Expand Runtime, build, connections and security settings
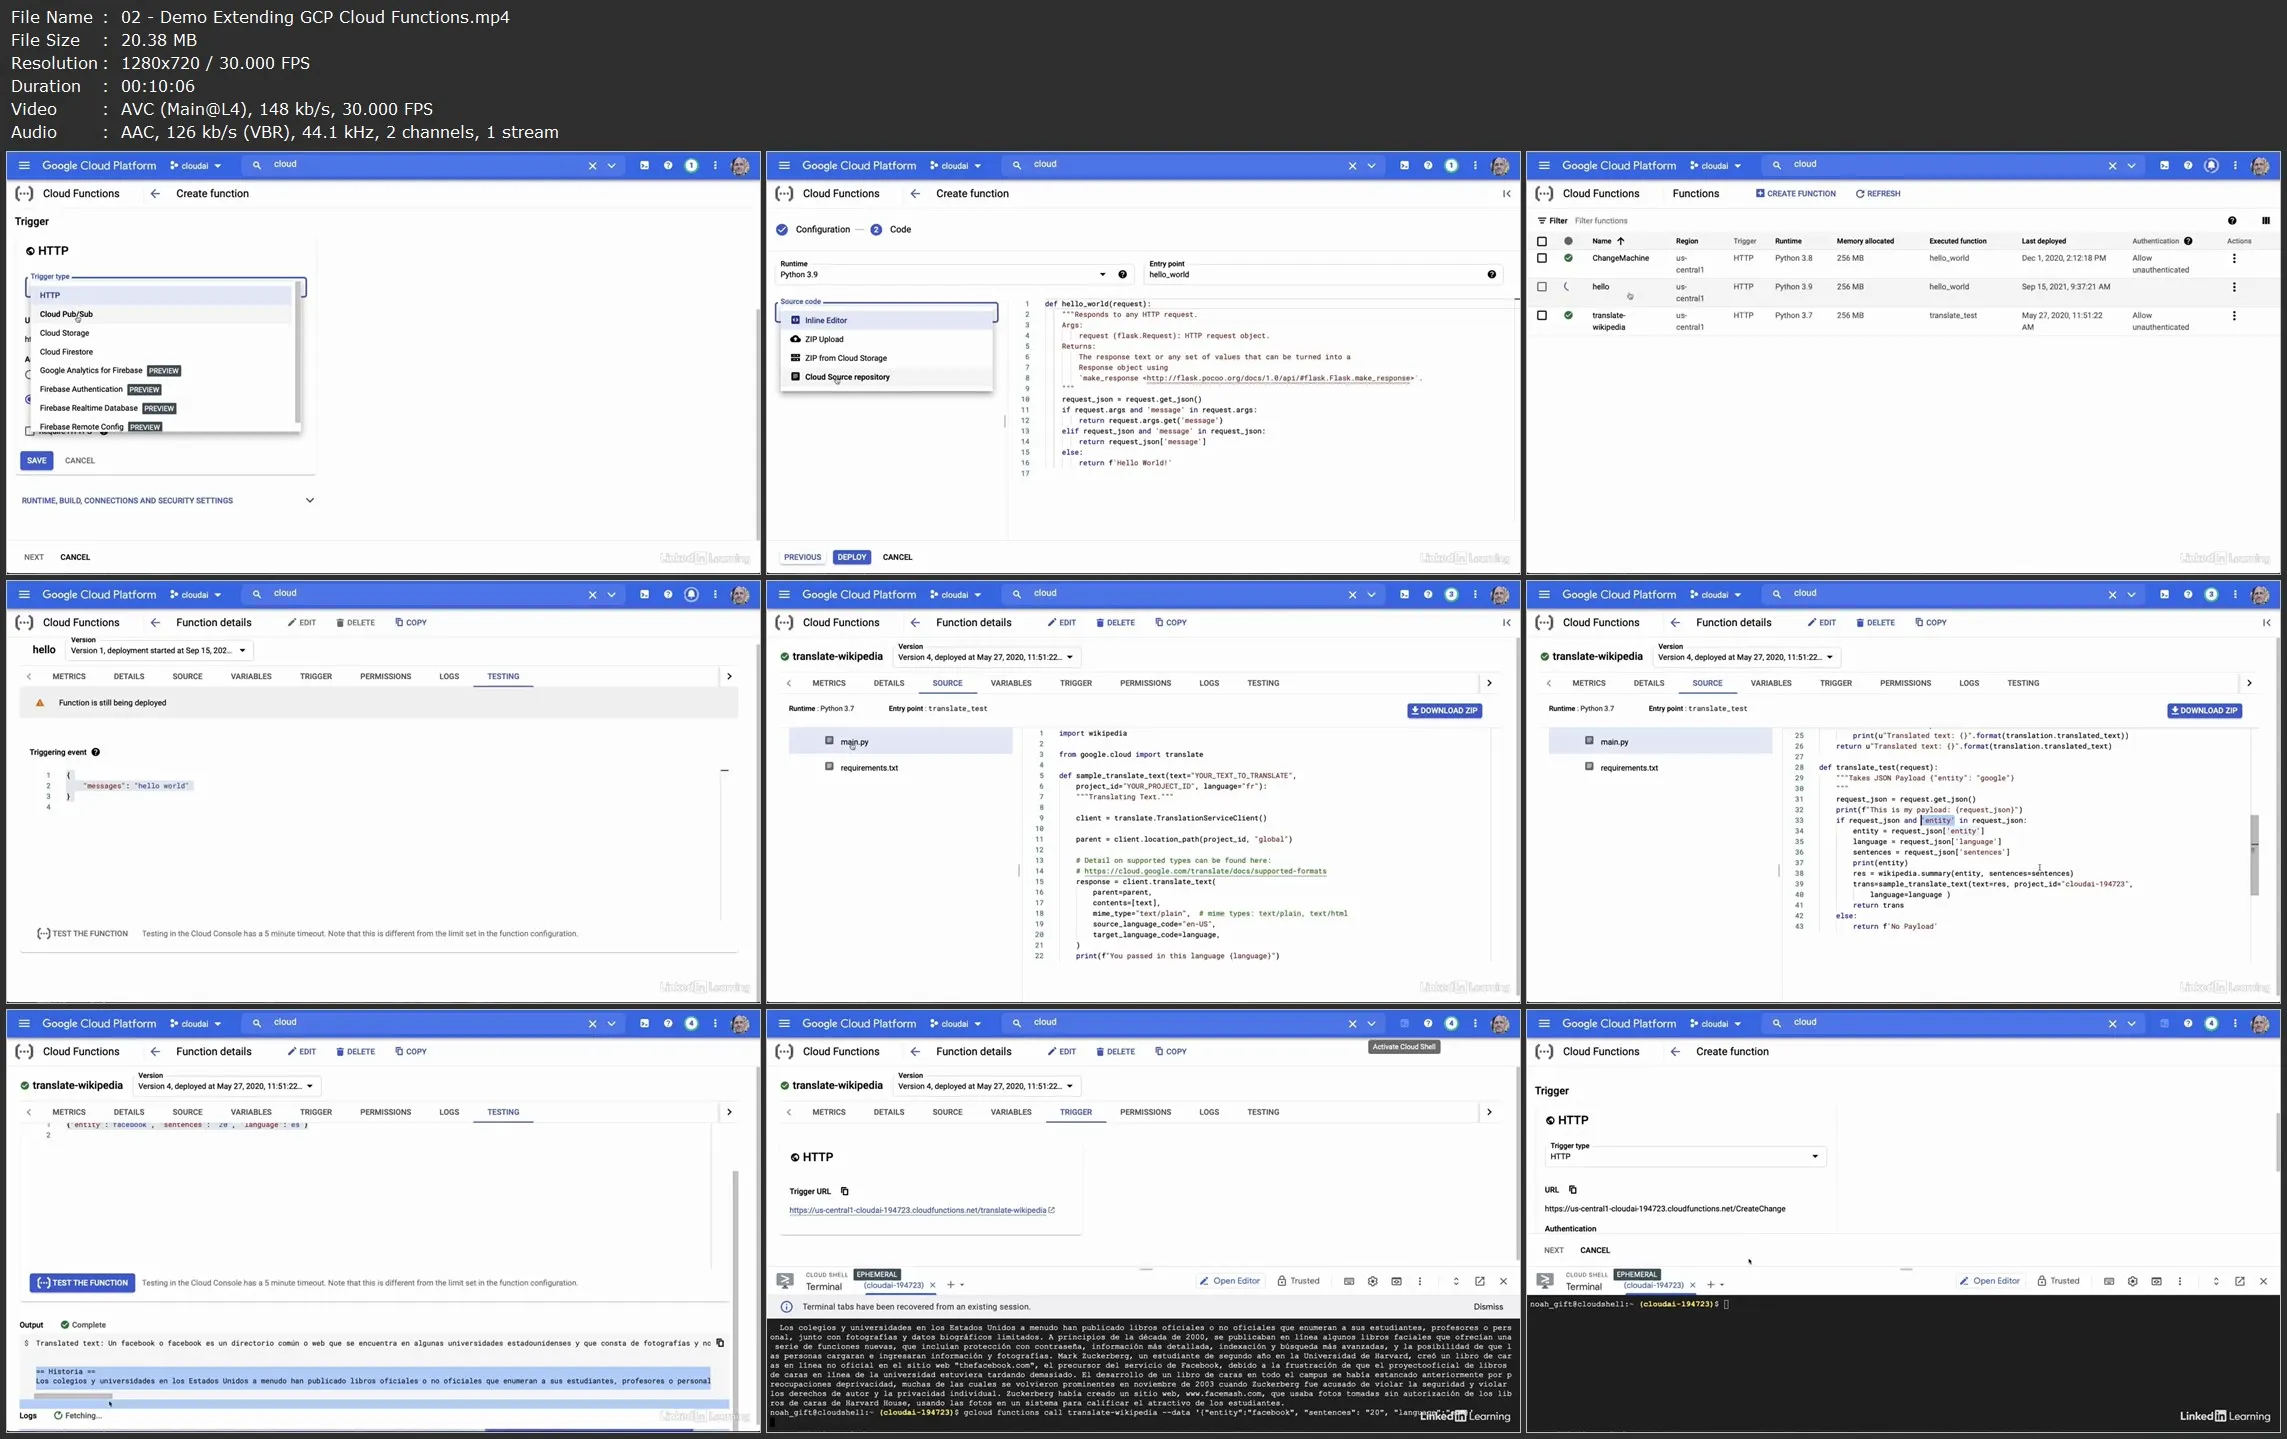 click(168, 501)
